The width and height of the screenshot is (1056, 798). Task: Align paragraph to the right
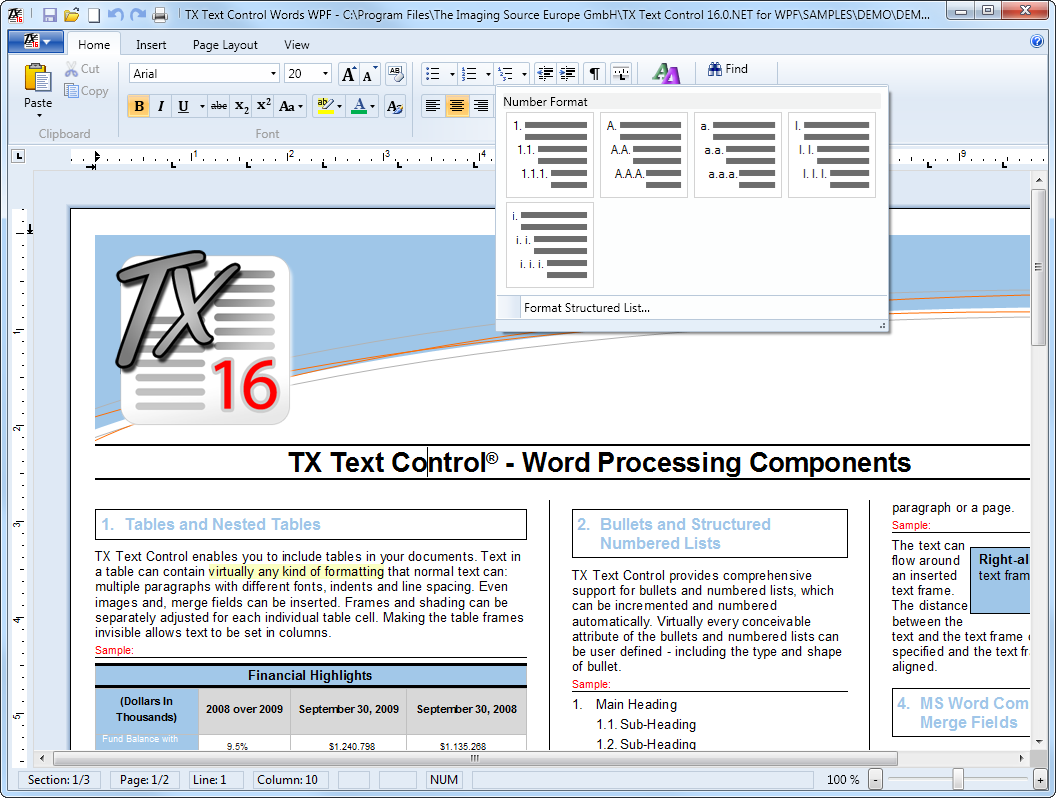point(481,106)
